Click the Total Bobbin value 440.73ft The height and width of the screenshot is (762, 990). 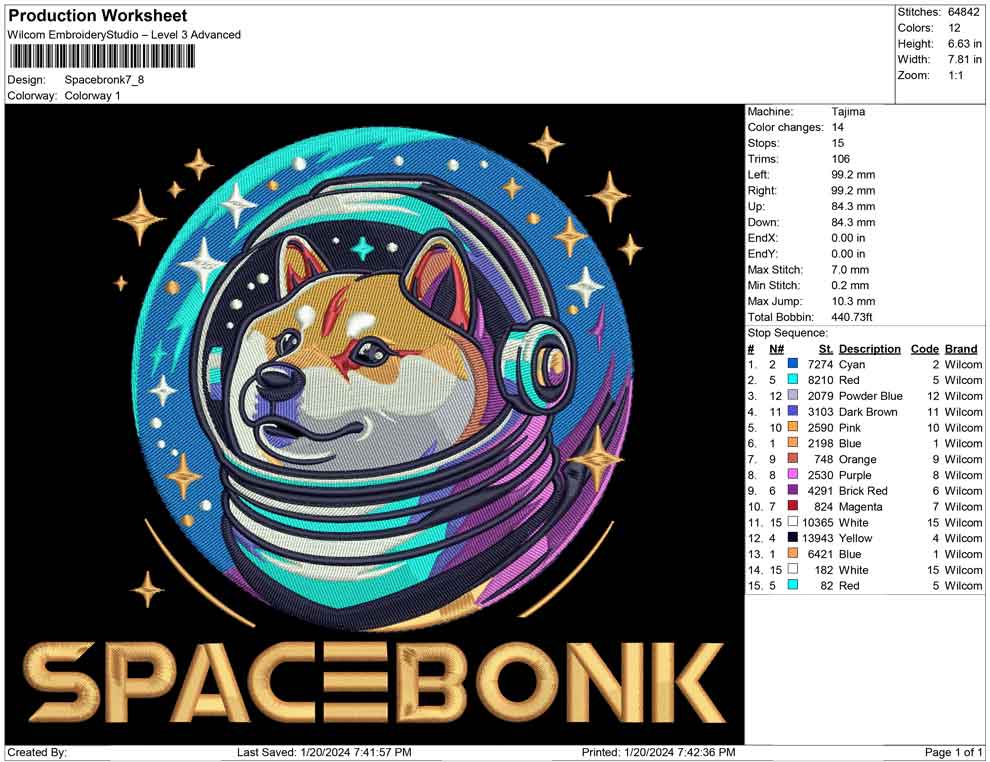click(x=852, y=317)
